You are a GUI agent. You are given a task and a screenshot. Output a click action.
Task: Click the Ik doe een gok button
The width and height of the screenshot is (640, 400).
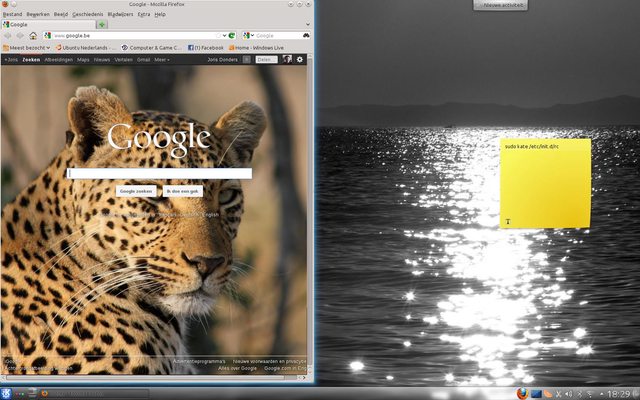(182, 191)
